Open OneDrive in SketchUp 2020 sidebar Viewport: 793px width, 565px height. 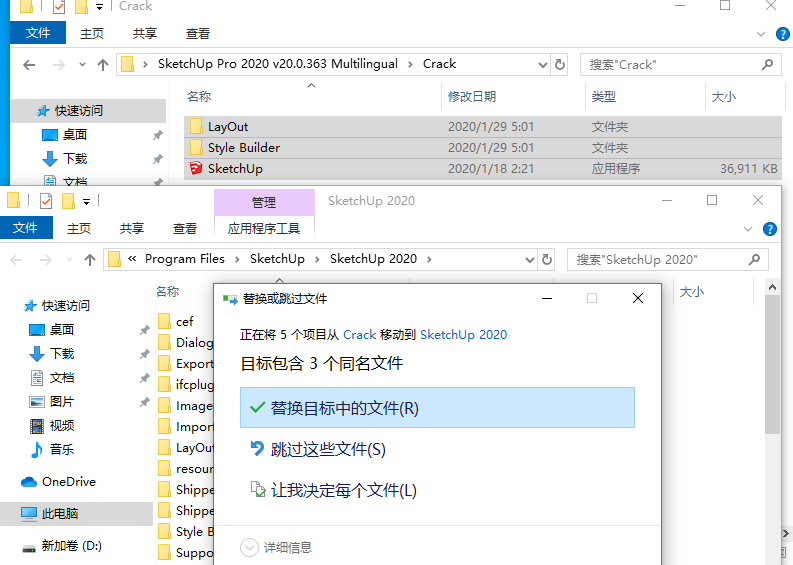click(x=69, y=482)
